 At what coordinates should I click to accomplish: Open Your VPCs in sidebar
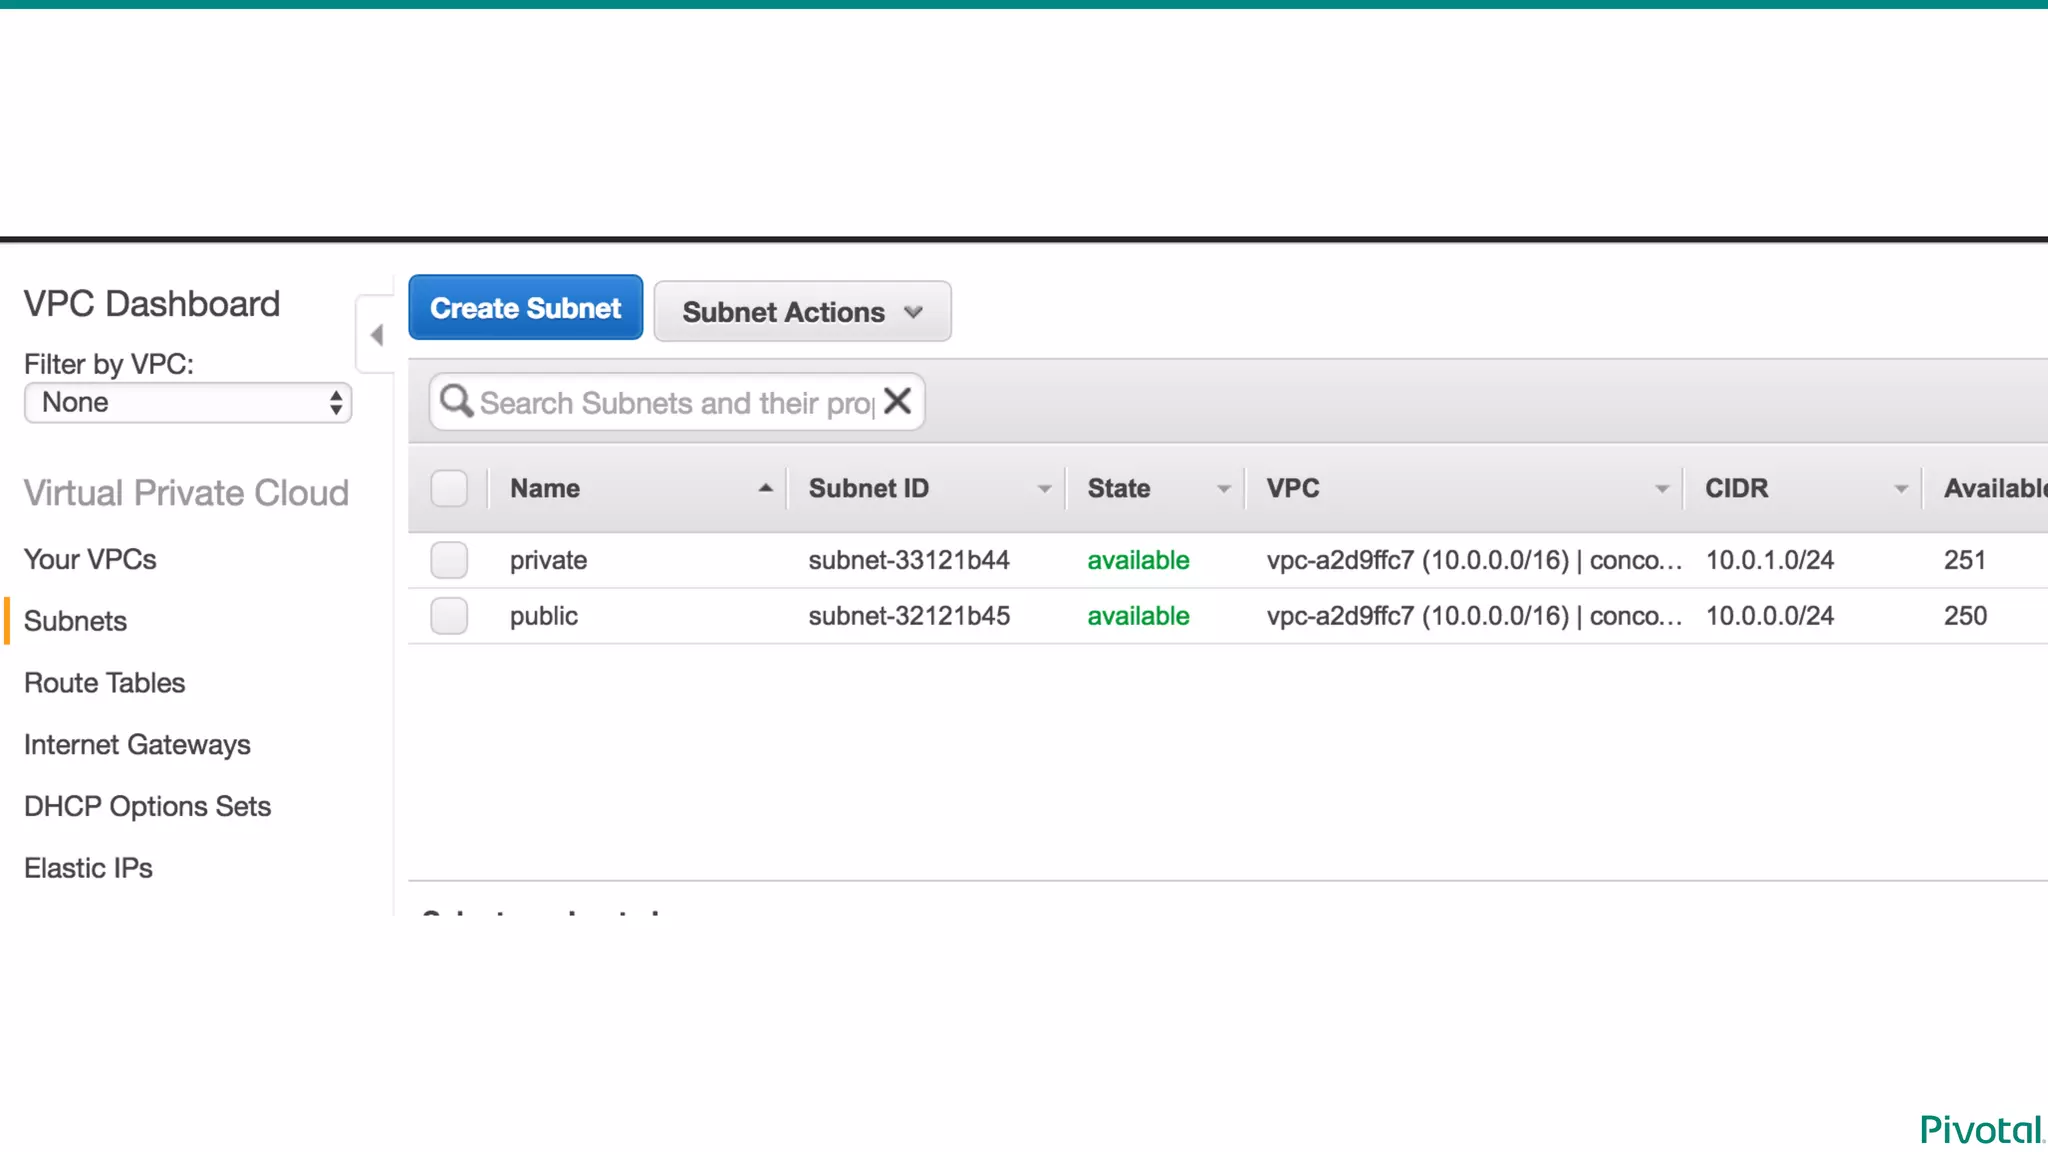point(90,559)
